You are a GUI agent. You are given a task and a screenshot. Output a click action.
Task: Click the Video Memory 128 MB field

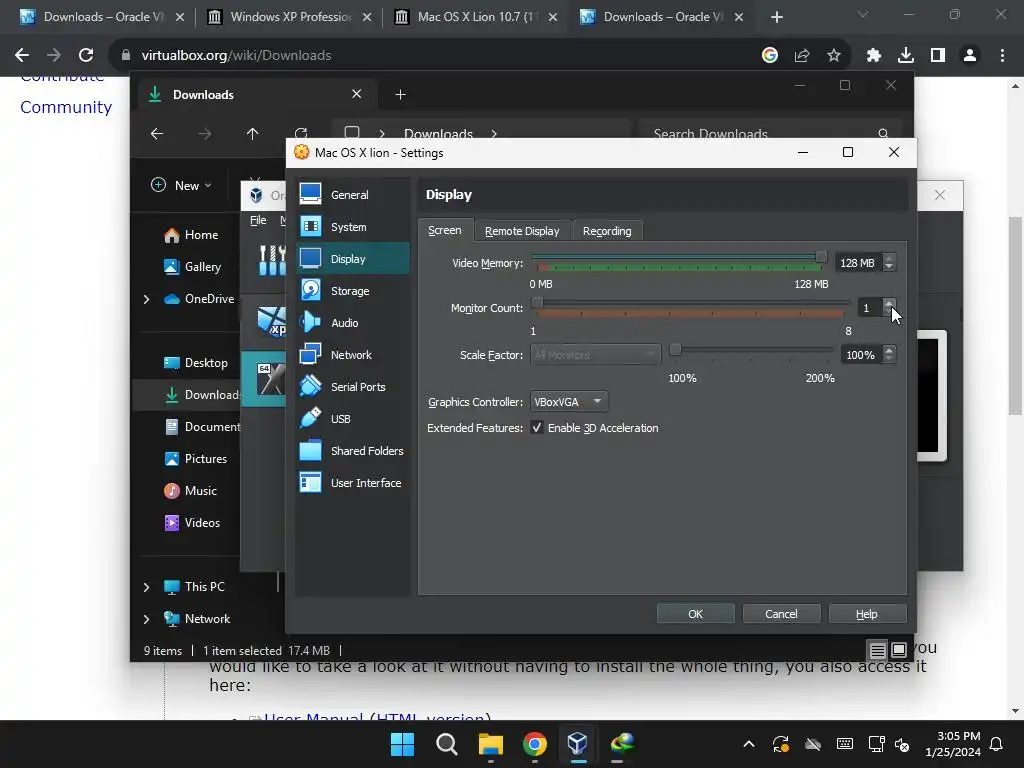[859, 263]
